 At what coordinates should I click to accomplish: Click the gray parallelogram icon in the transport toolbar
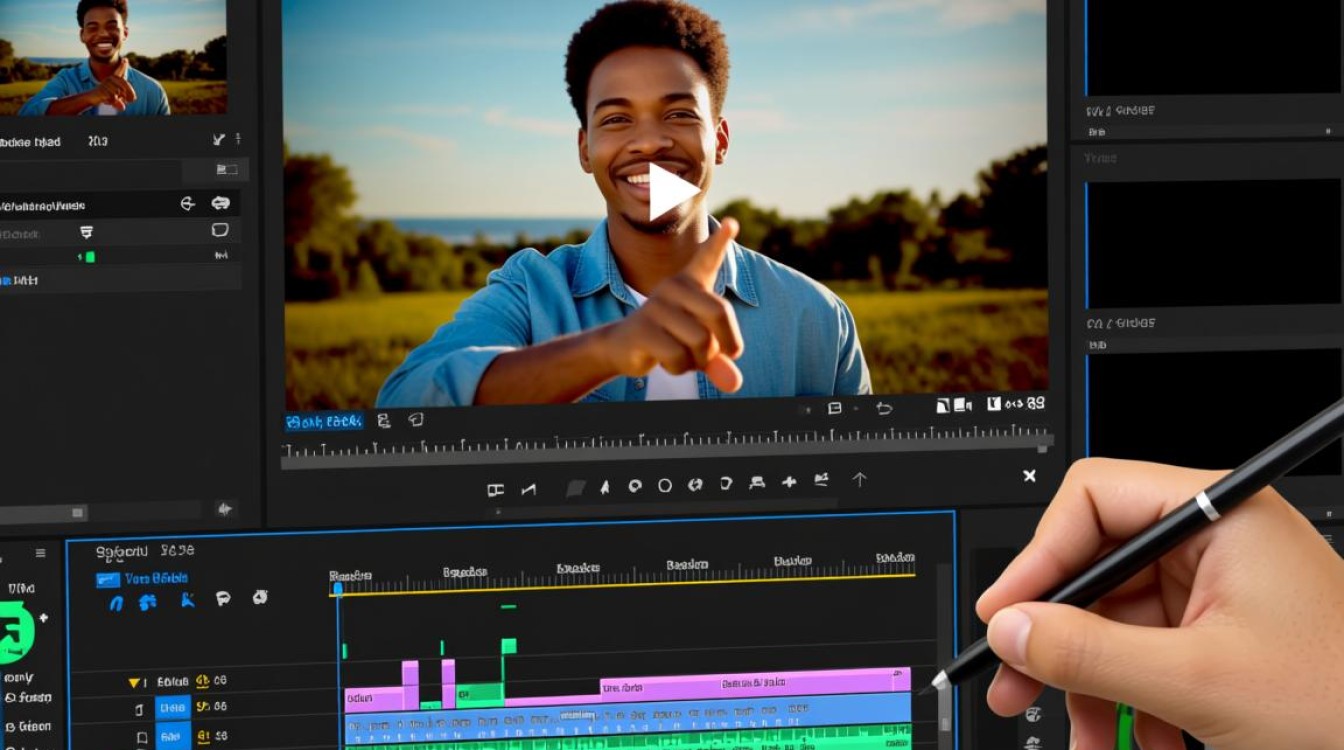pos(576,488)
